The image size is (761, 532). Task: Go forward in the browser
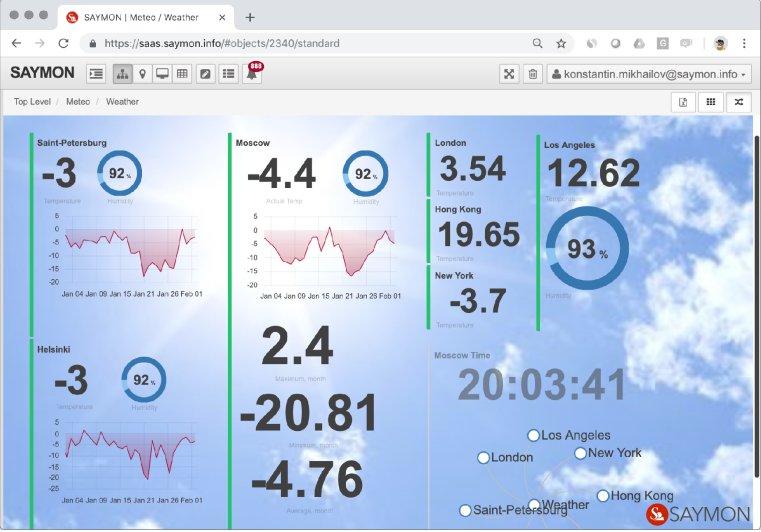point(40,43)
